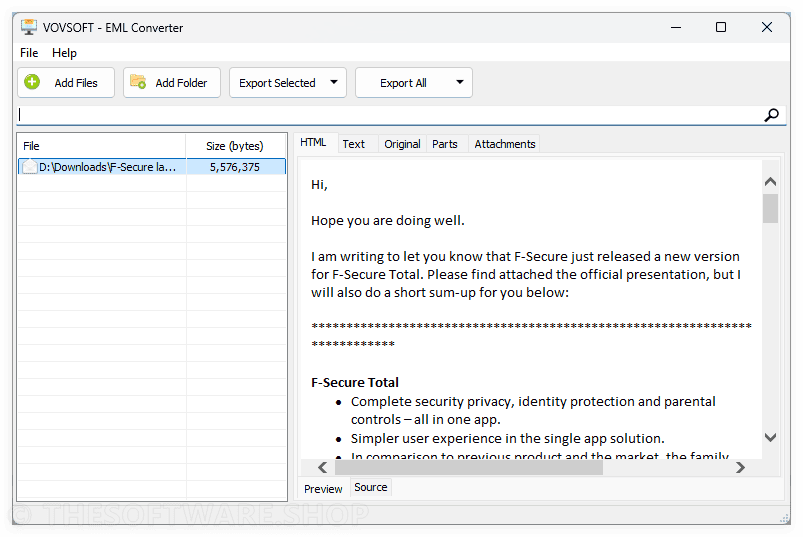
Task: Open the File menu
Action: tap(29, 53)
